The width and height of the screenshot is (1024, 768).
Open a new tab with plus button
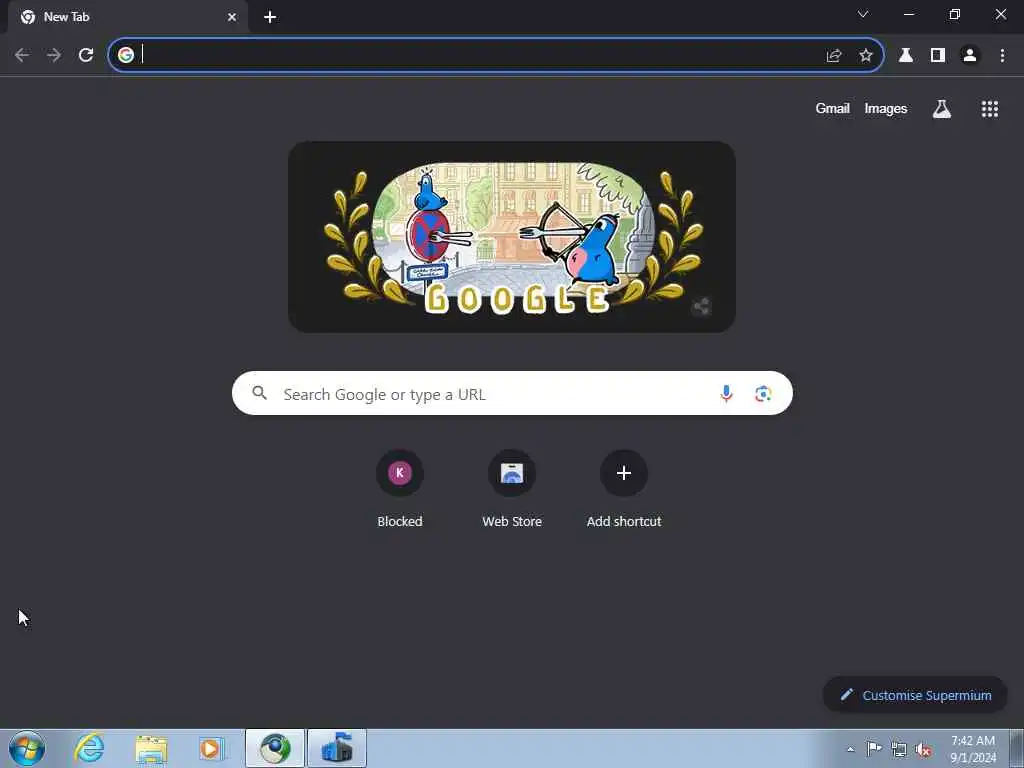coord(270,17)
